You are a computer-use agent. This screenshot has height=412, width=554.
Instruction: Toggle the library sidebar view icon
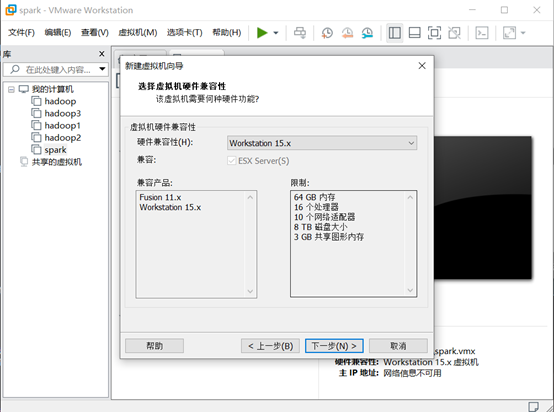point(395,33)
